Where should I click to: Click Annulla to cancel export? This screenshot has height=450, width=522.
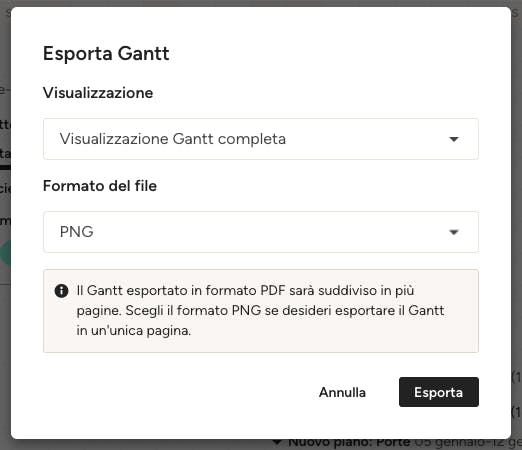[342, 392]
